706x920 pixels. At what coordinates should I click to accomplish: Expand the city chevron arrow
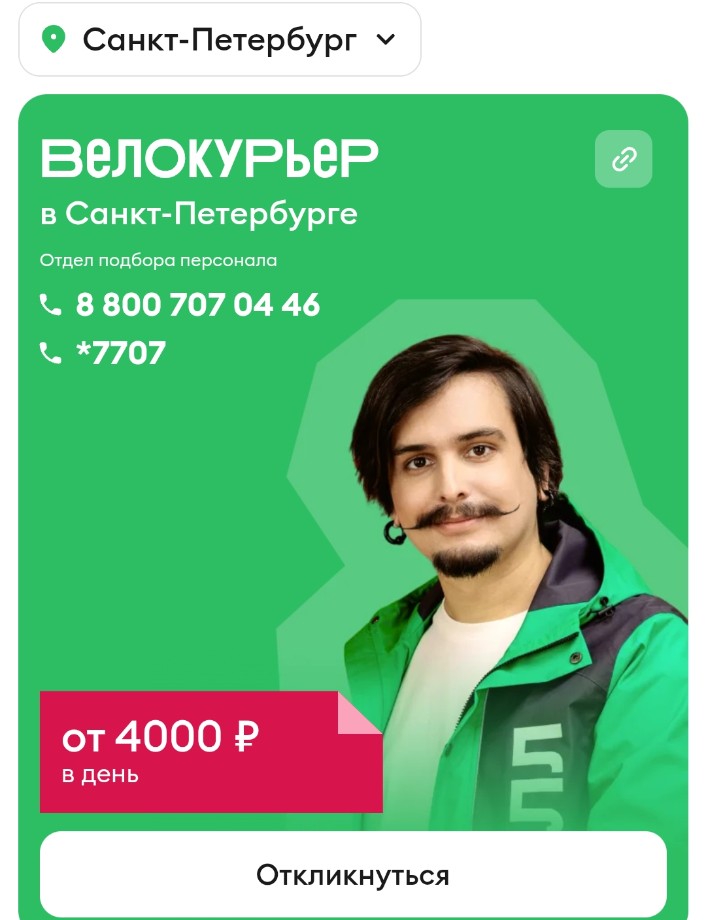(x=386, y=39)
